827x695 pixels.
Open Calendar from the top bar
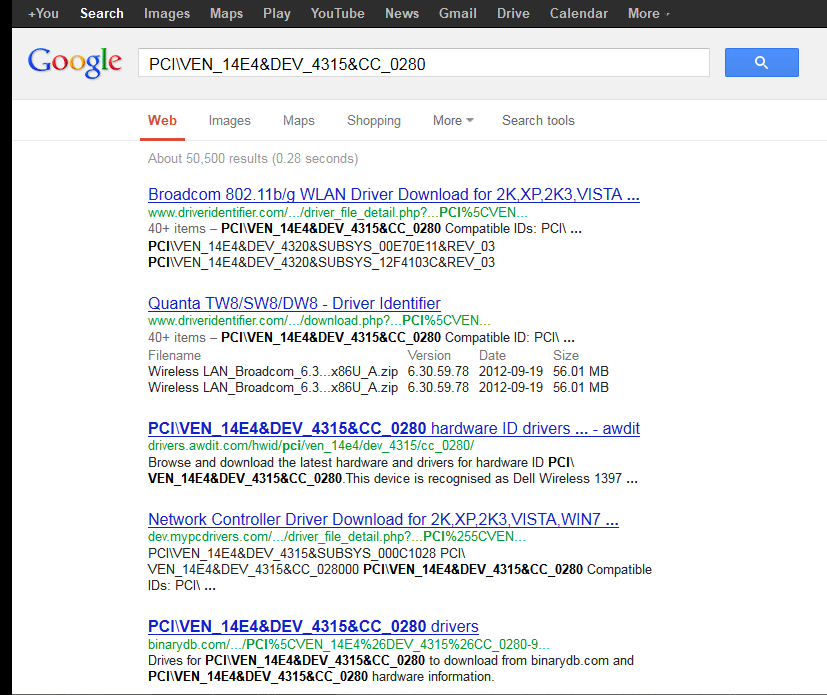click(579, 13)
